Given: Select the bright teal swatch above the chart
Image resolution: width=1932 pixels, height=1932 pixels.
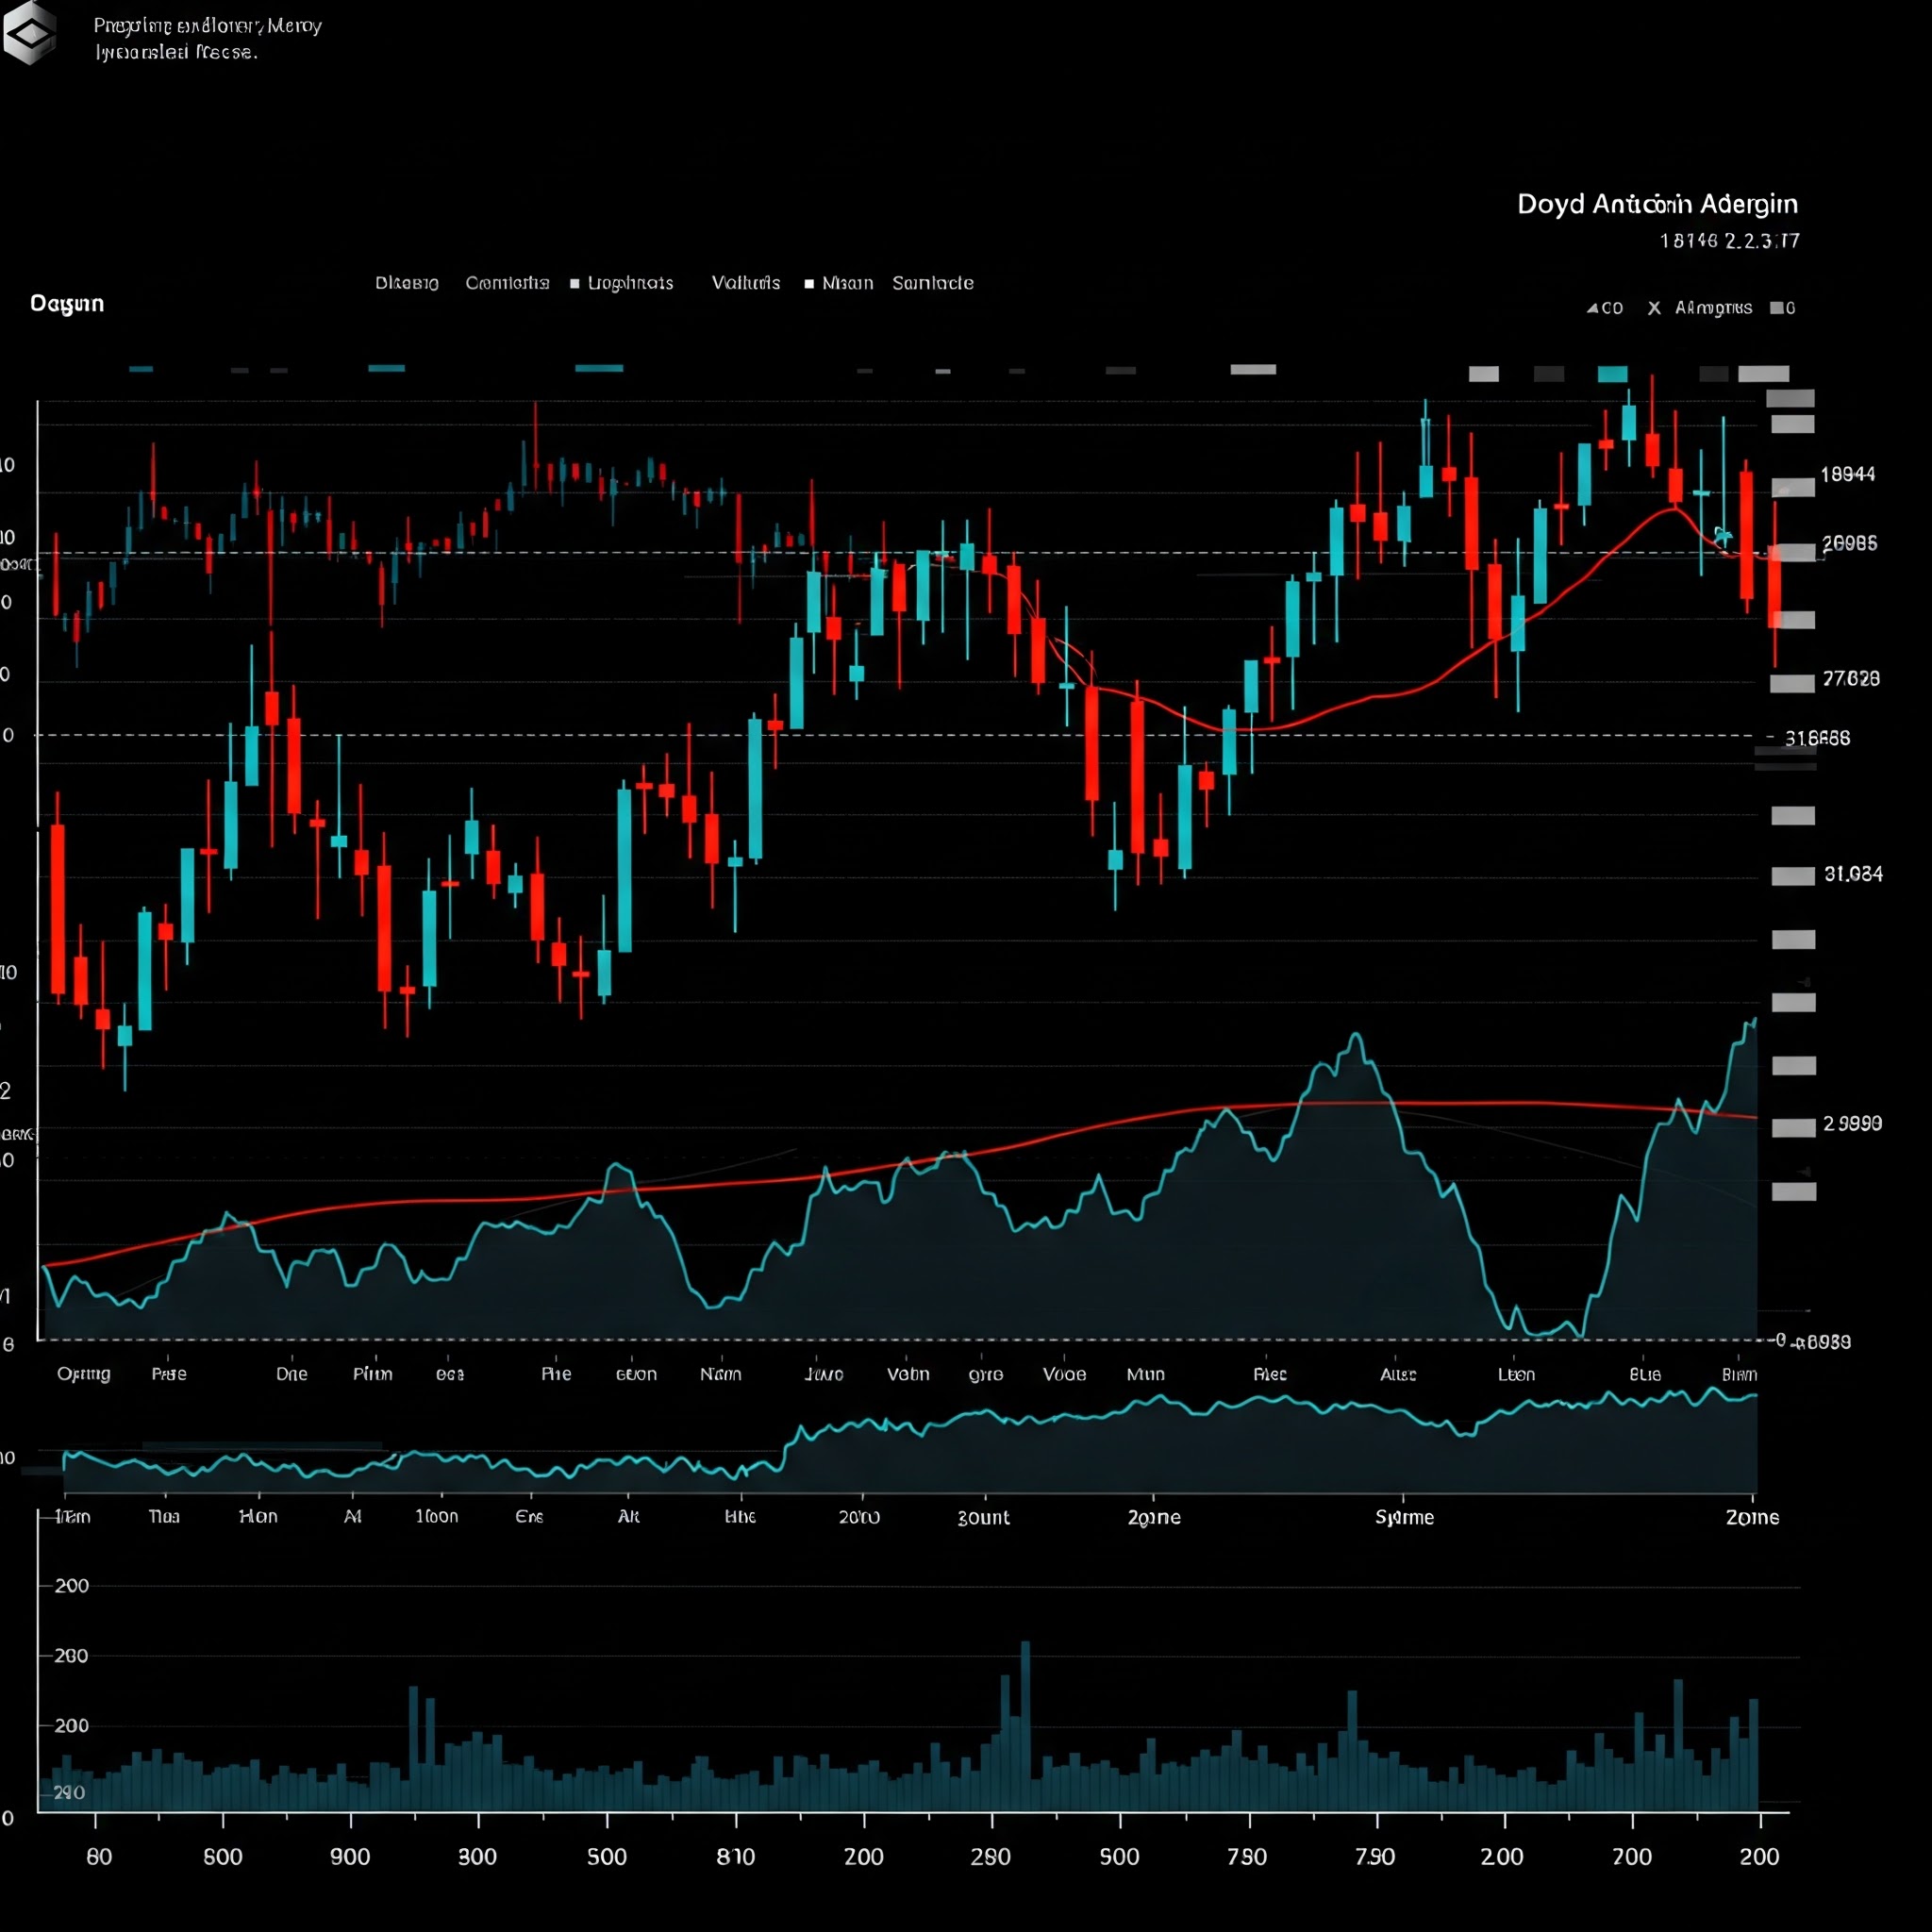Looking at the screenshot, I should (1612, 374).
